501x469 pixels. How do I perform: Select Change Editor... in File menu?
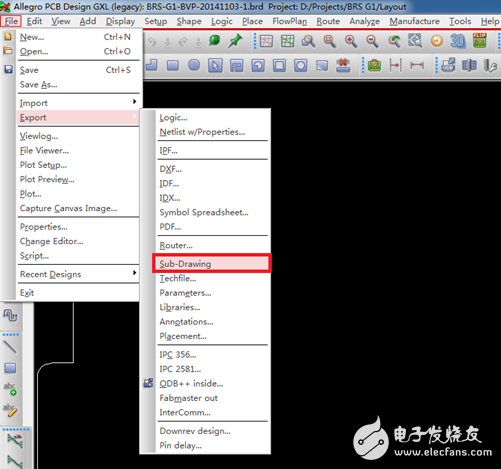pos(51,241)
